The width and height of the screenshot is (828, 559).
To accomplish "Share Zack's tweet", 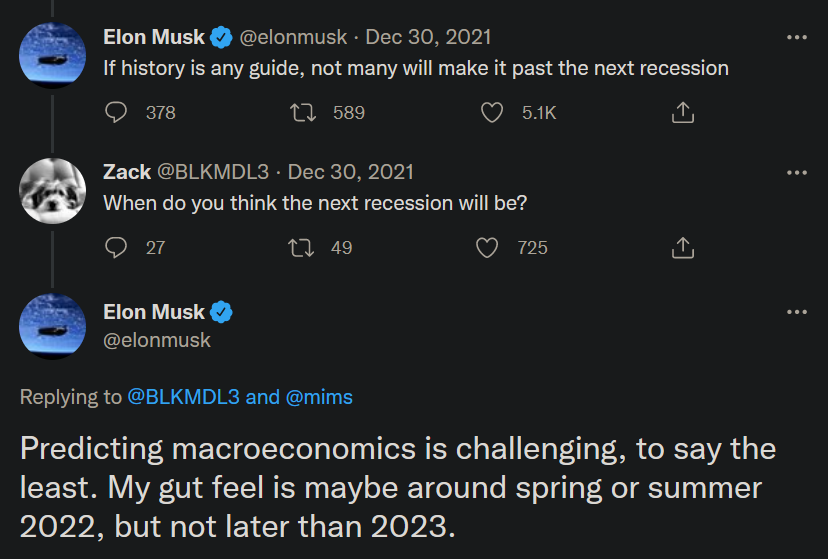I will pyautogui.click(x=683, y=248).
